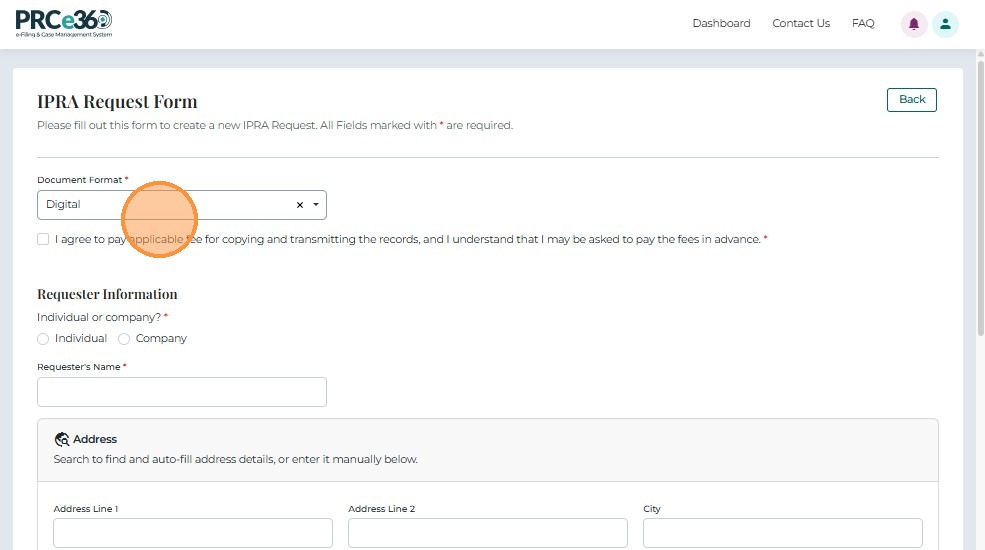985x550 pixels.
Task: Open the FAQ menu item
Action: 863,24
